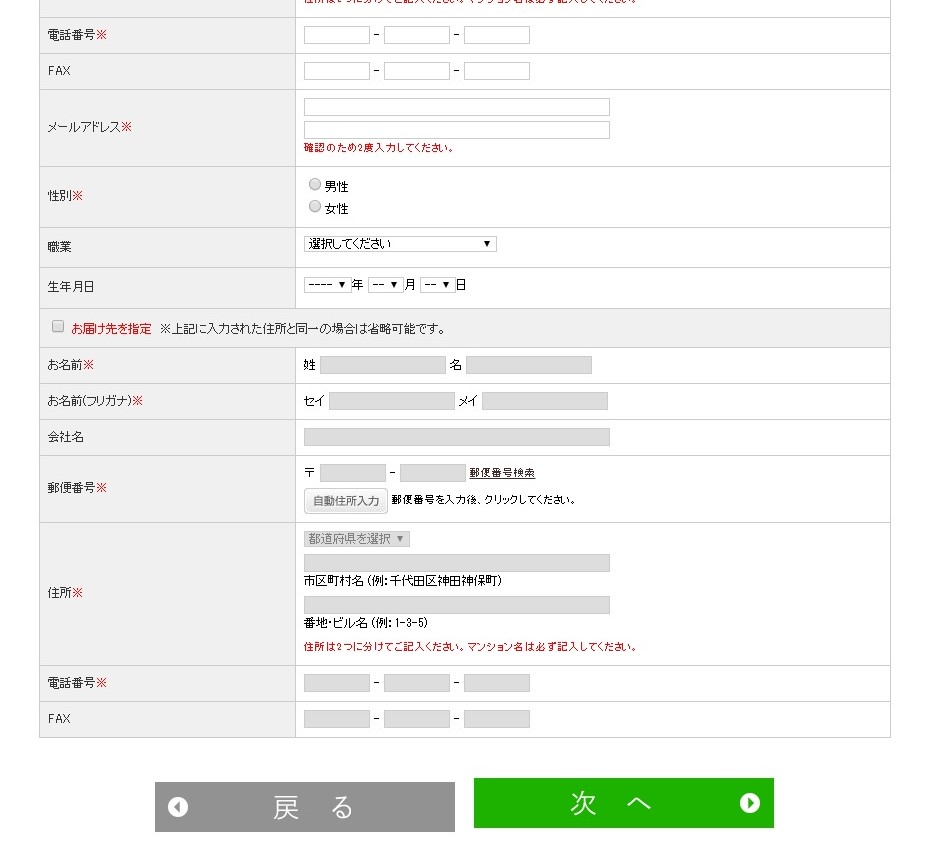Viewport: 927px width, 858px height.
Task: Click the 郵便番号検索 link
Action: pyautogui.click(x=502, y=472)
